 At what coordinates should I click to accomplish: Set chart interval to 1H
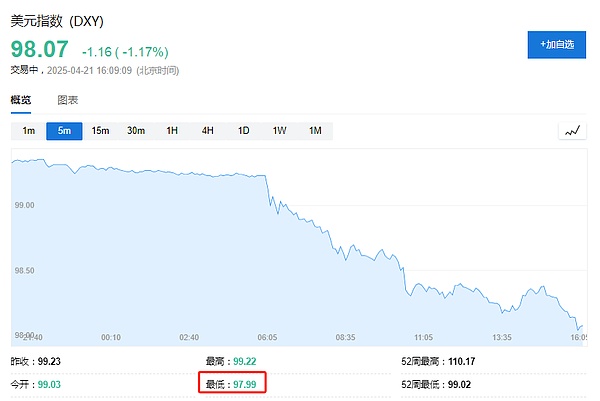click(172, 131)
